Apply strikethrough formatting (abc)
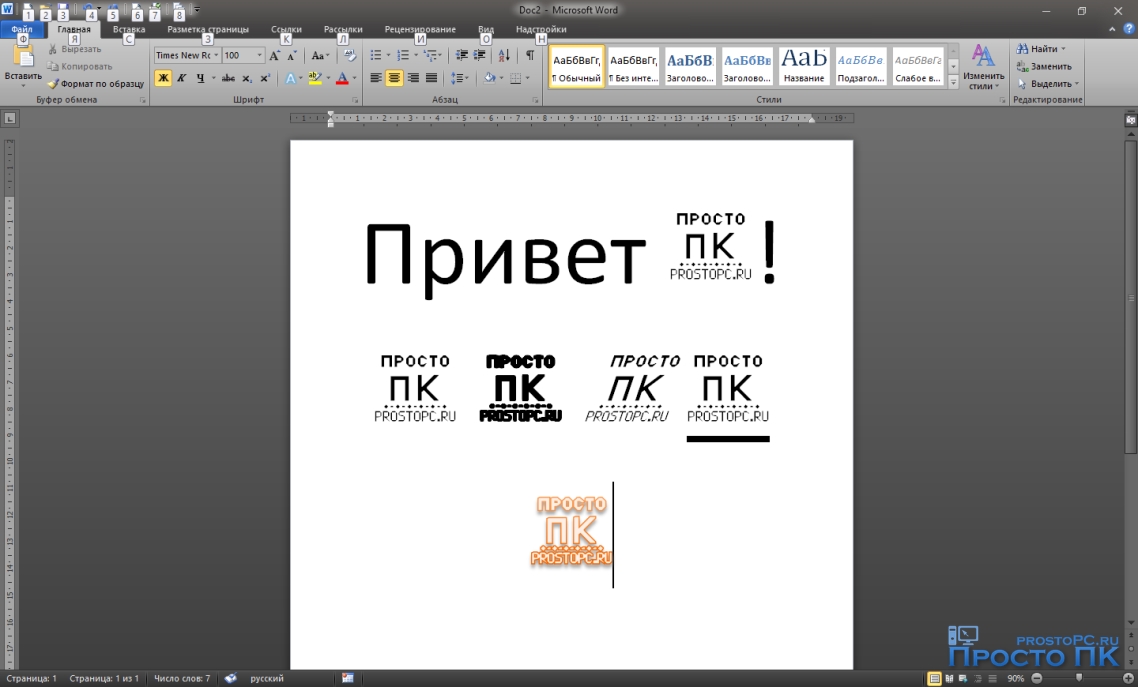 coord(228,78)
